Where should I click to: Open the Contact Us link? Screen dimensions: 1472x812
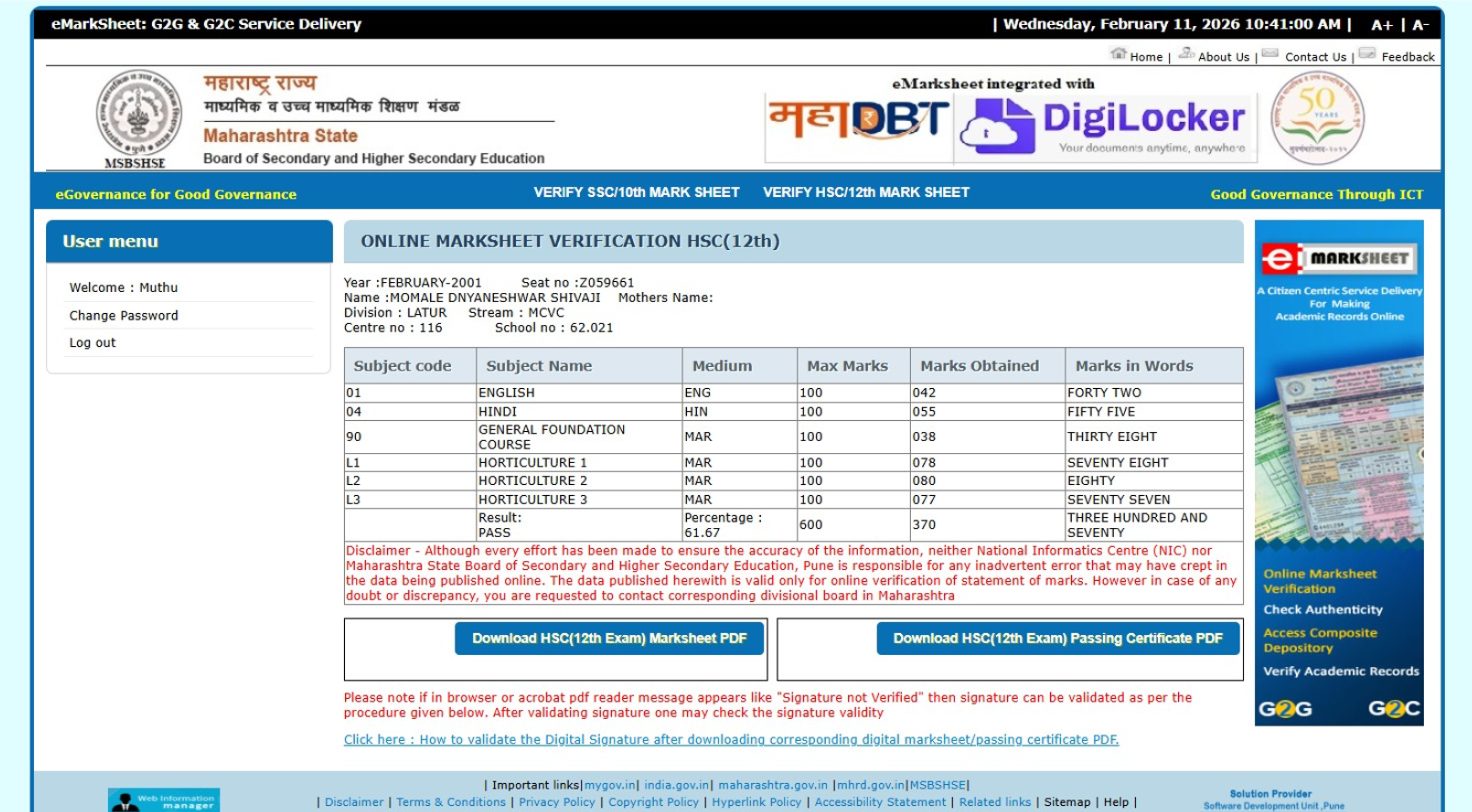point(1315,57)
